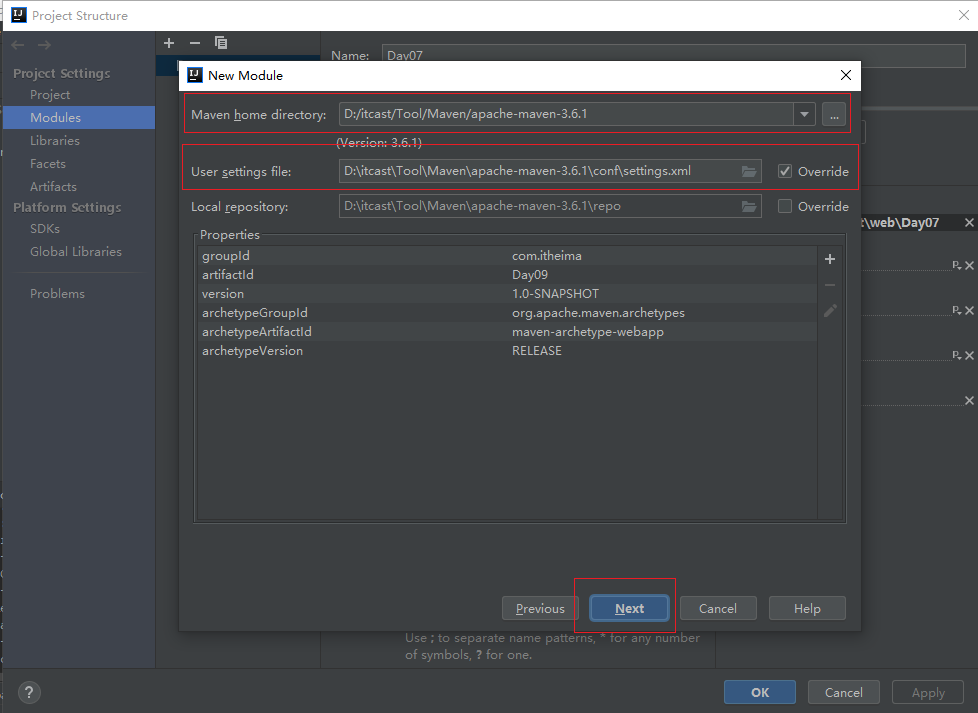Click folder icon in Local repository field
Viewport: 978px width, 713px height.
(x=749, y=207)
